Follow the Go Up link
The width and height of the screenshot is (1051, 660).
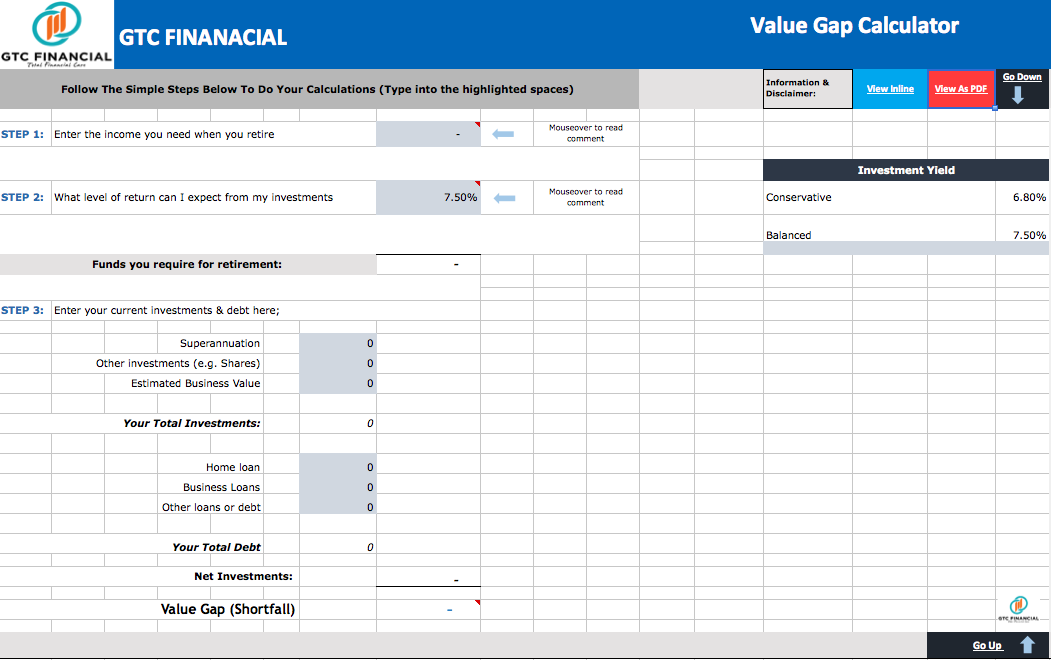pyautogui.click(x=987, y=645)
